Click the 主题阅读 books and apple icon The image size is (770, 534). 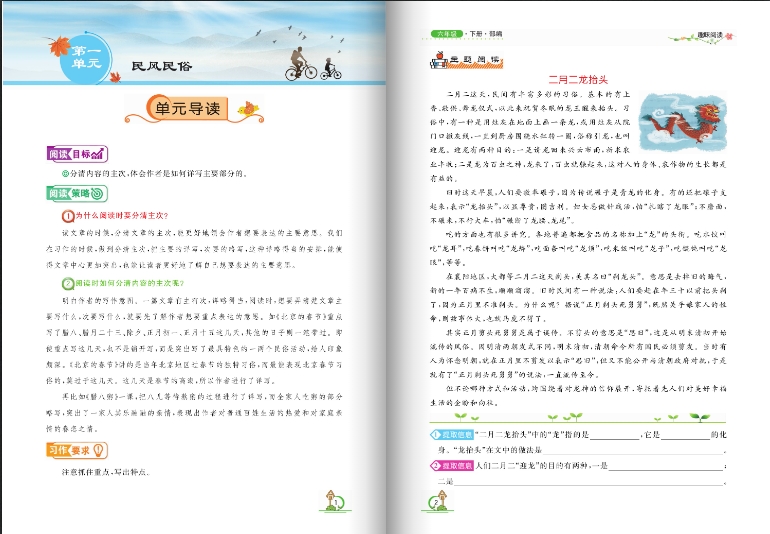coord(436,60)
